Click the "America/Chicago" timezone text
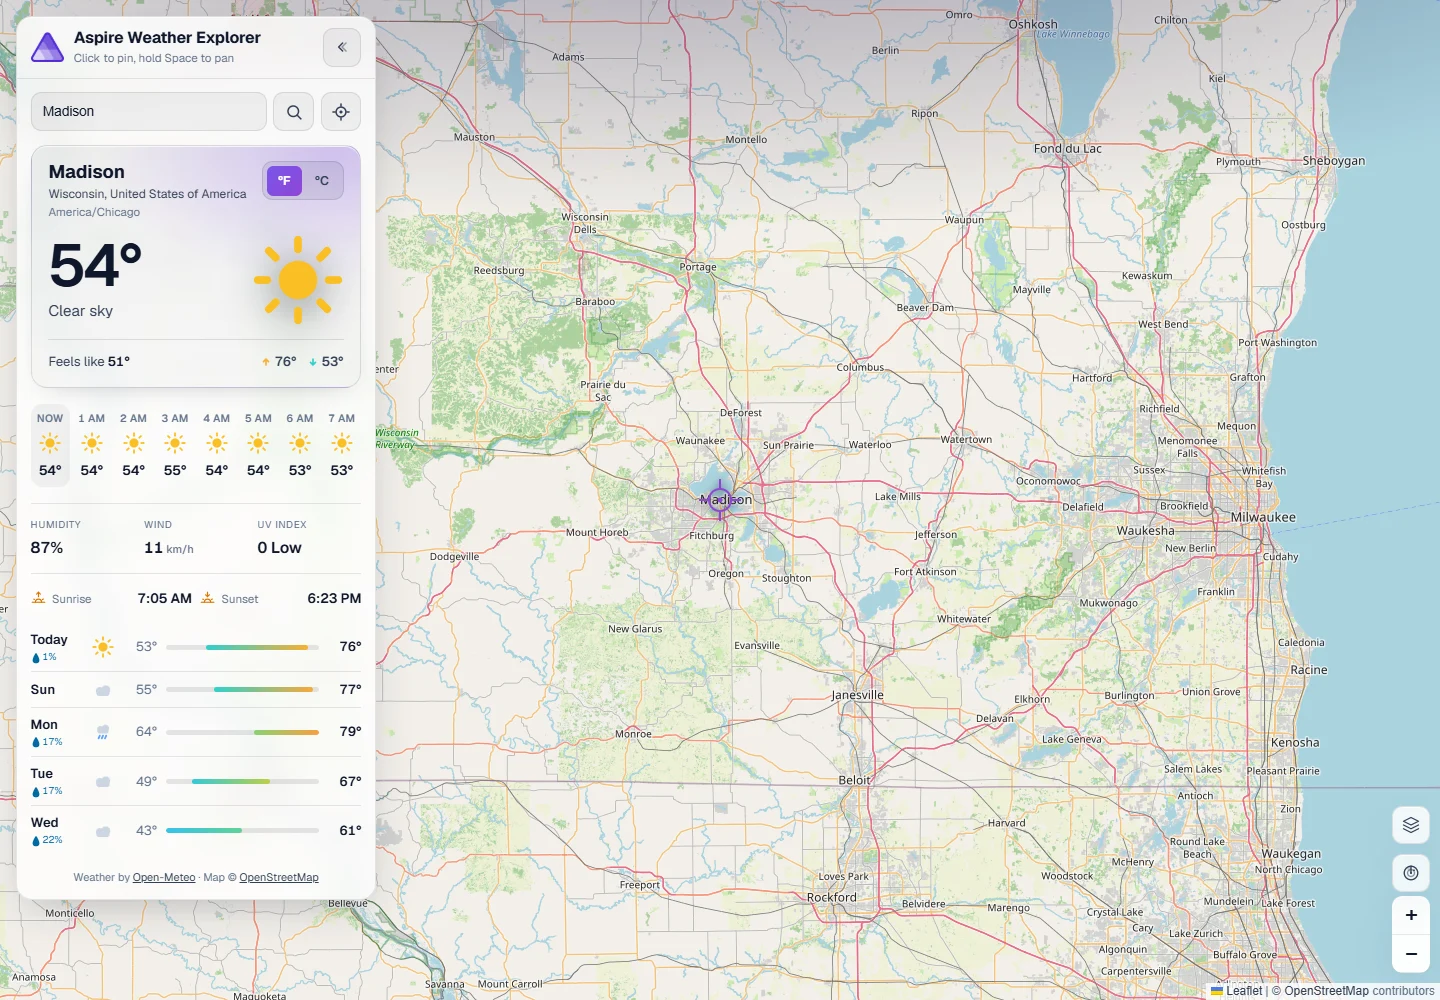The width and height of the screenshot is (1440, 1000). tap(94, 212)
